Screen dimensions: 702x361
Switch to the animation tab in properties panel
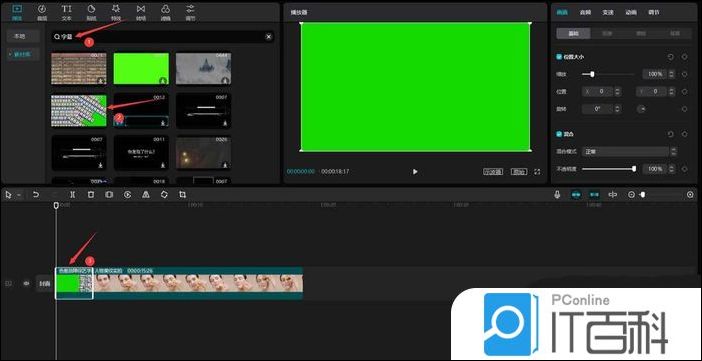pyautogui.click(x=631, y=13)
